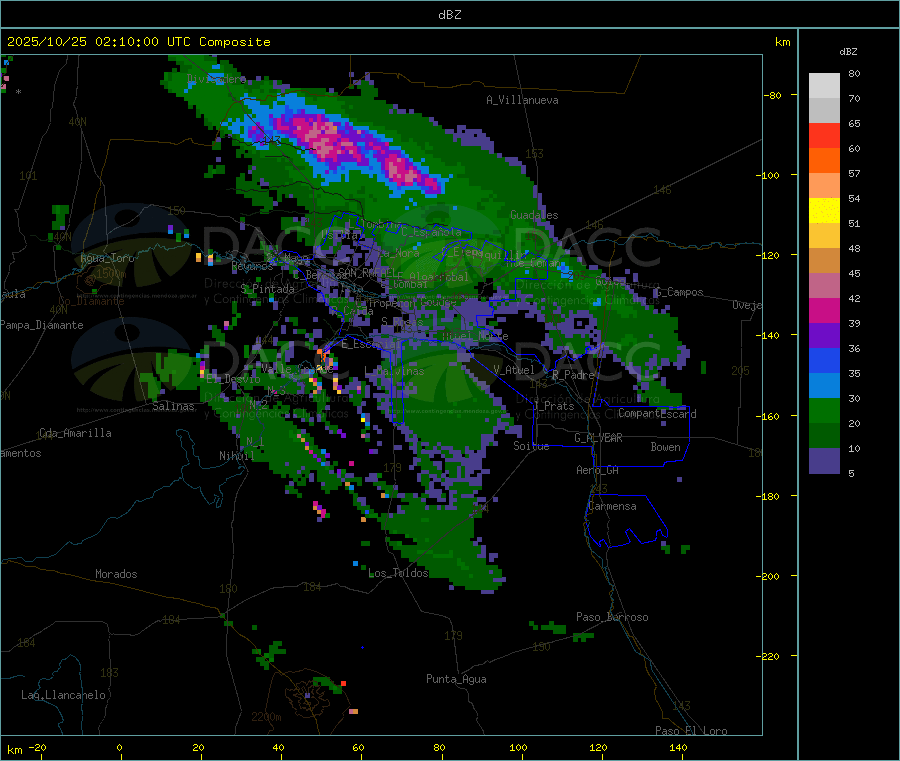The image size is (900, 761).
Task: Click the 'km' unit label at bottom left
Action: 14,750
